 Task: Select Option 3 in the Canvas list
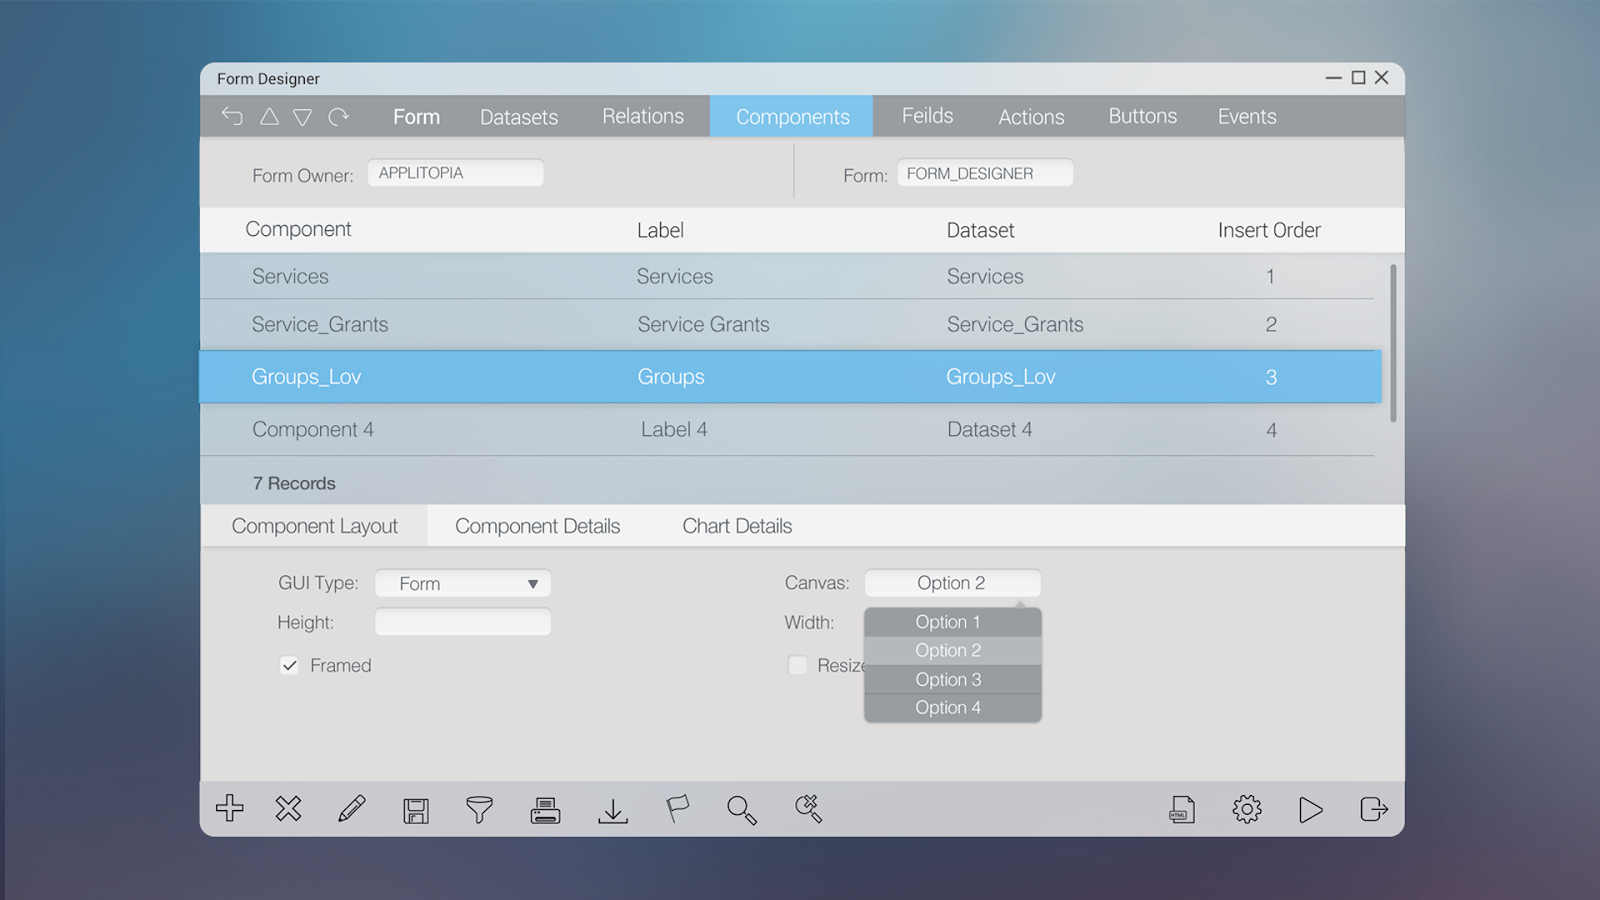coord(952,679)
